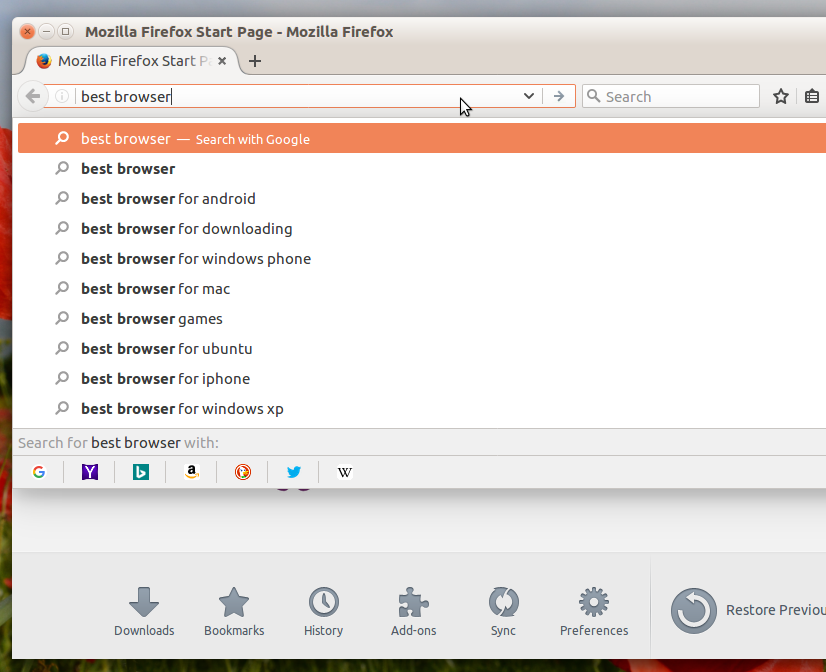Search with the Twitter engine icon
Image resolution: width=826 pixels, height=672 pixels.
pyautogui.click(x=294, y=472)
